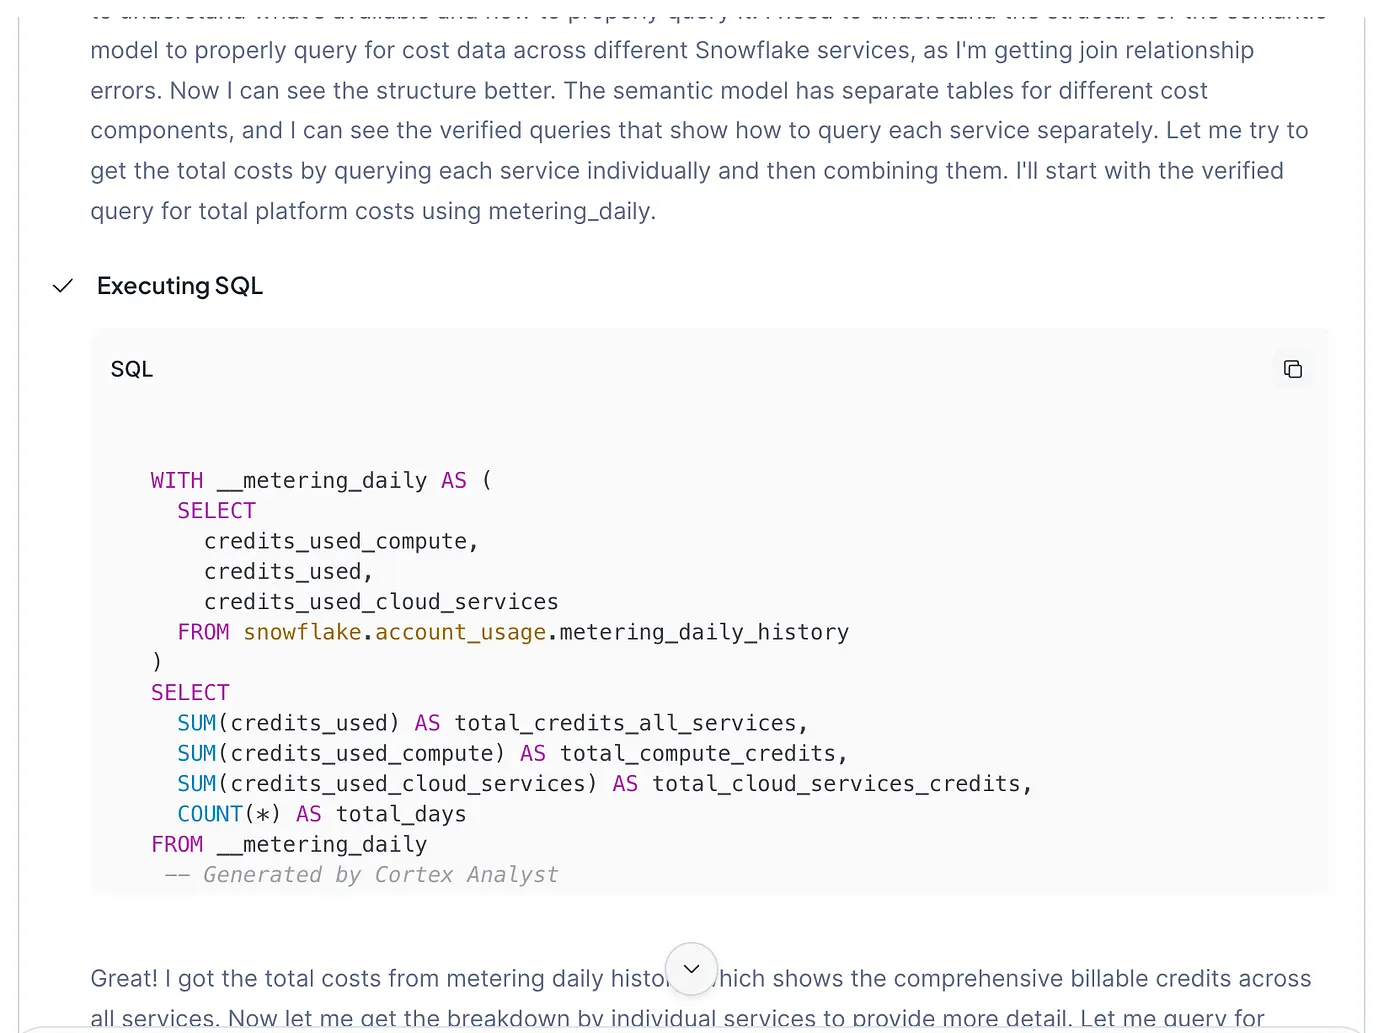This screenshot has height=1033, width=1400.
Task: Click the Generated by Cortex Analyst comment
Action: [x=380, y=875]
